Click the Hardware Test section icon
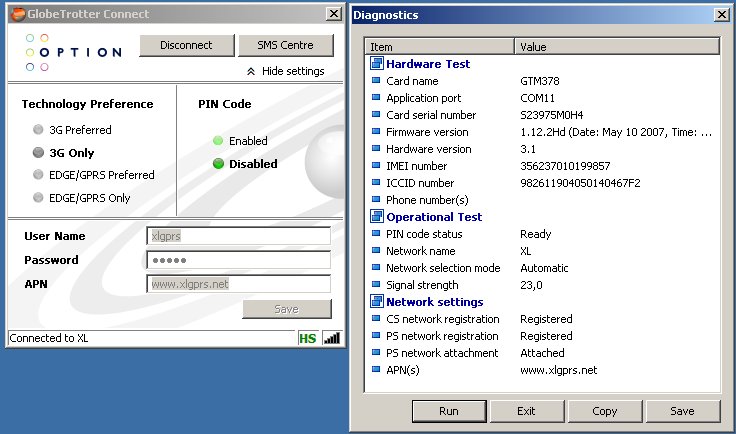The width and height of the screenshot is (736, 434). [x=377, y=64]
